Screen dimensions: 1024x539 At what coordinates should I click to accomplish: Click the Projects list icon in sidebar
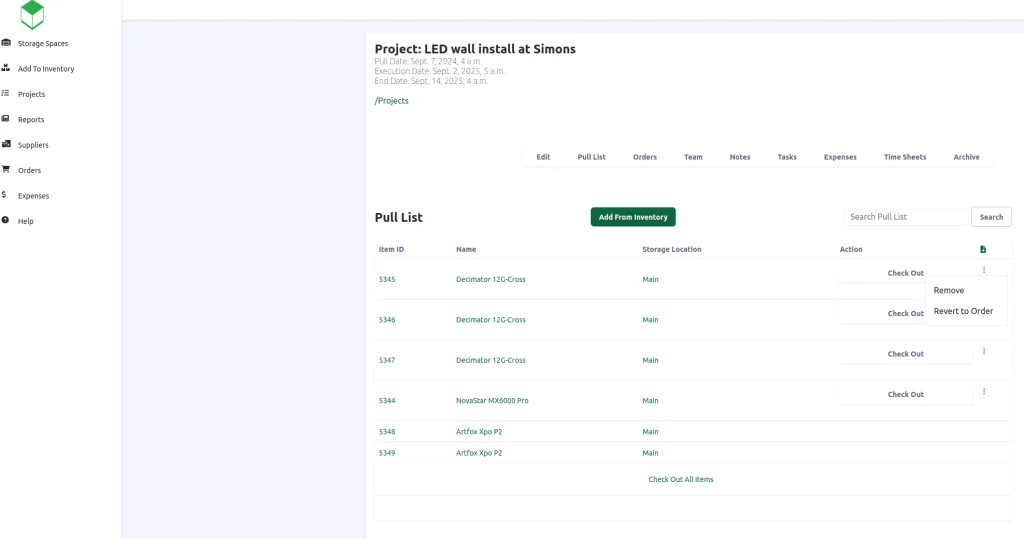click(5, 93)
